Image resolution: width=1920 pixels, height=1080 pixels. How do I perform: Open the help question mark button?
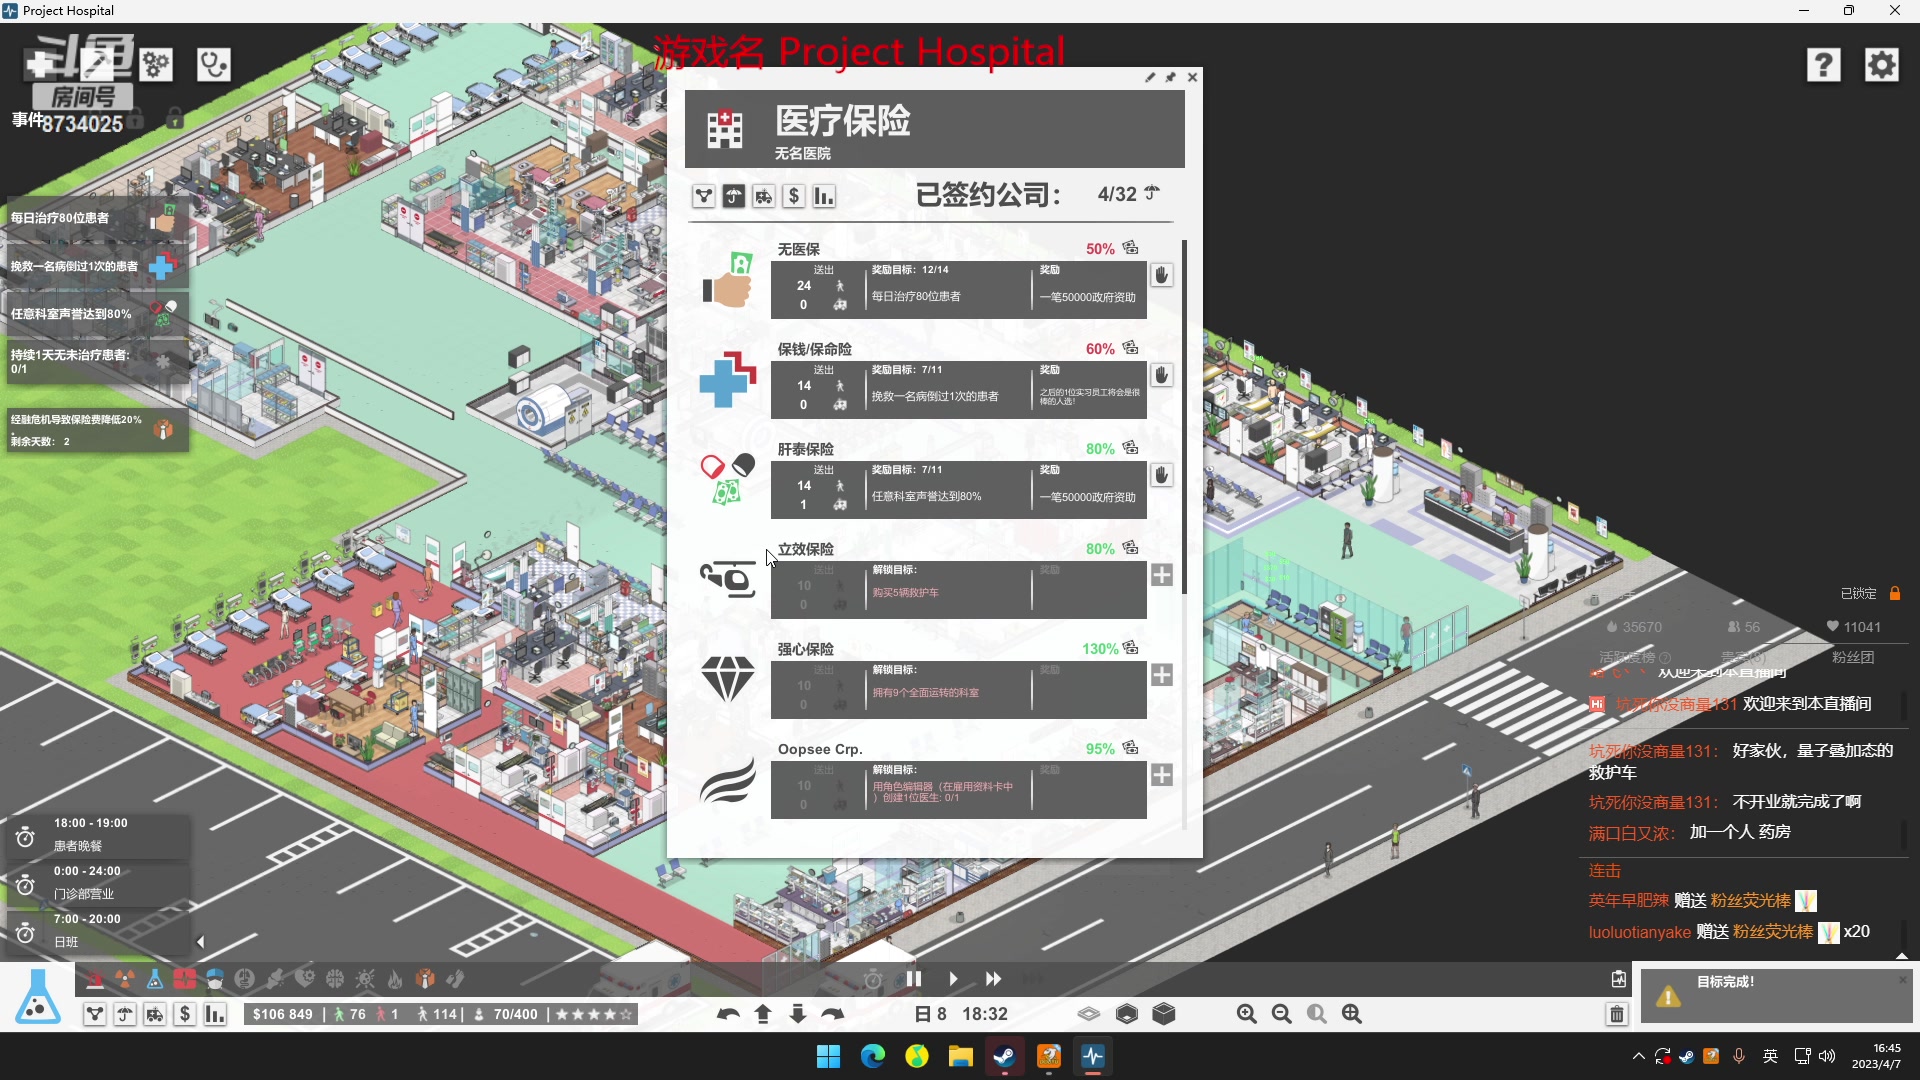(1823, 65)
